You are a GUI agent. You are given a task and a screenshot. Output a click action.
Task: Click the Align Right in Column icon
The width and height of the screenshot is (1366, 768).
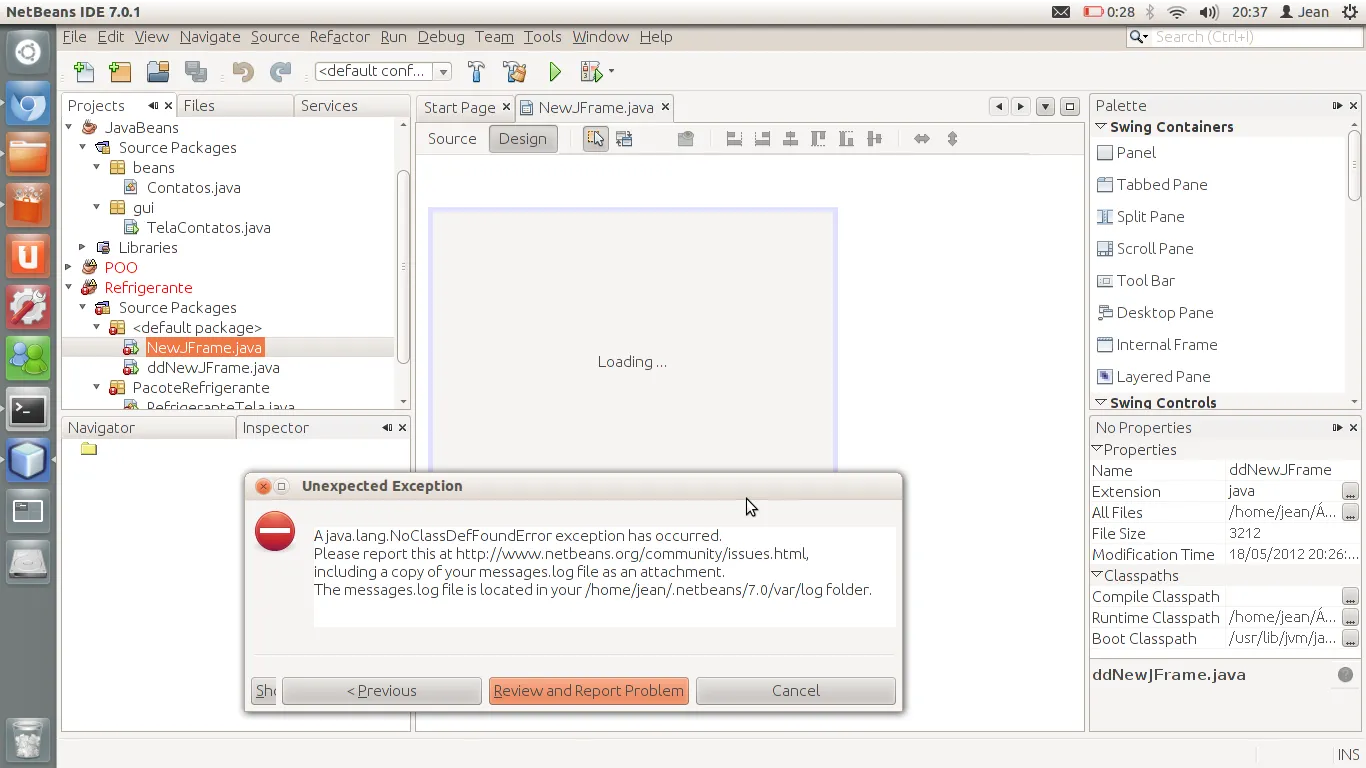click(x=762, y=139)
